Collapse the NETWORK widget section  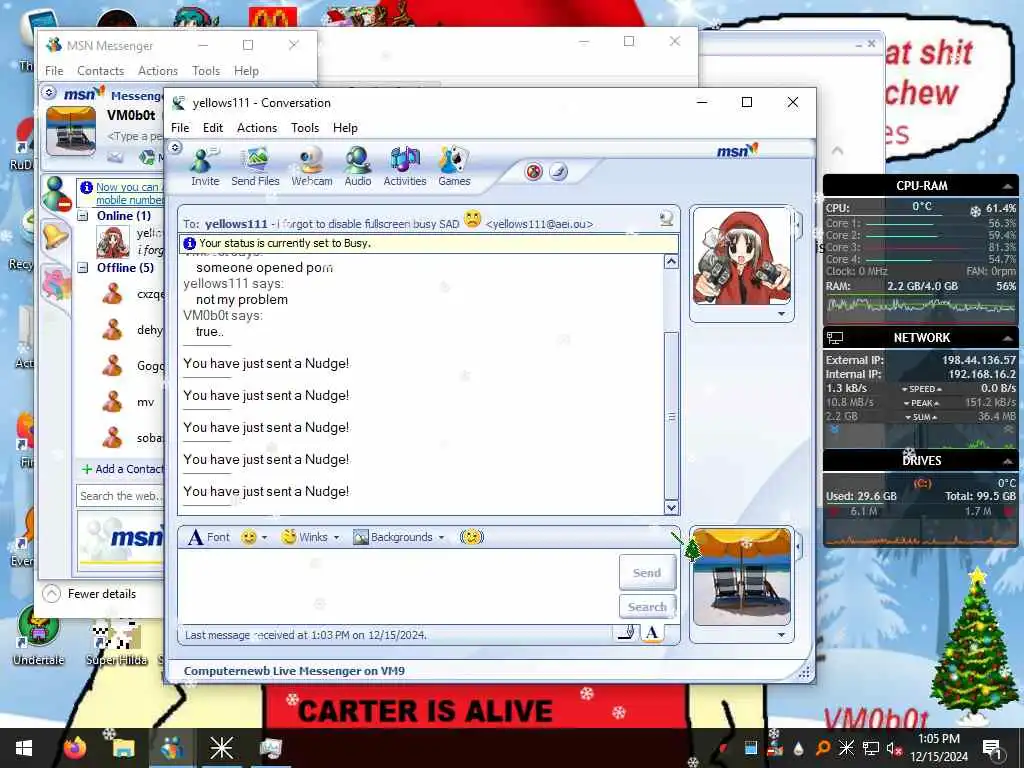pyautogui.click(x=1008, y=338)
